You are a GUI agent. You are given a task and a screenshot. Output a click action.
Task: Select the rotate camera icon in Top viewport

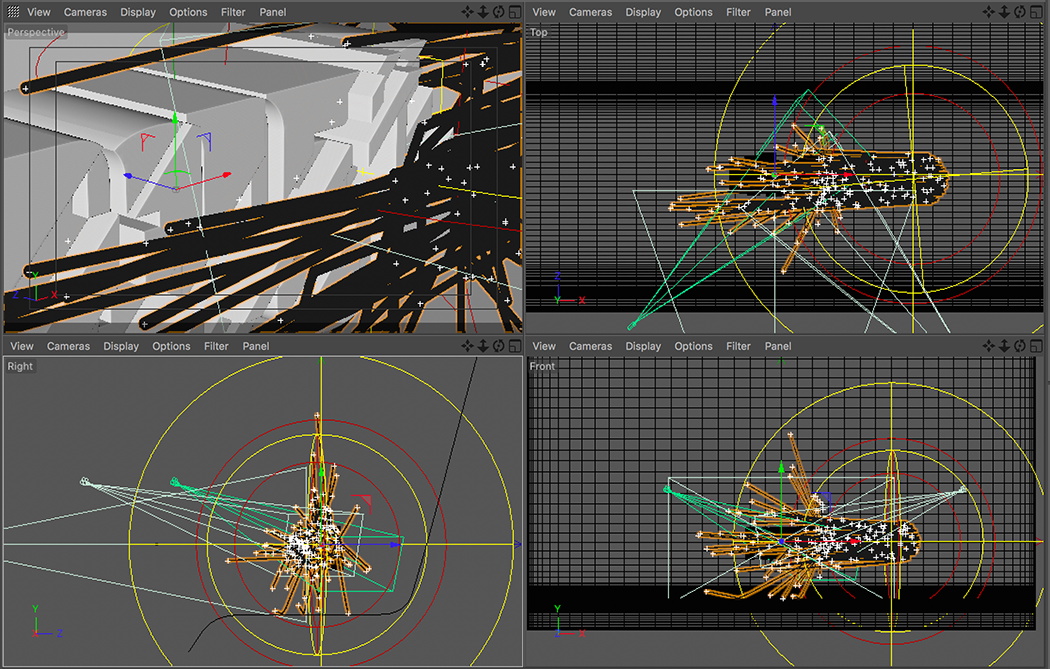coord(1020,11)
